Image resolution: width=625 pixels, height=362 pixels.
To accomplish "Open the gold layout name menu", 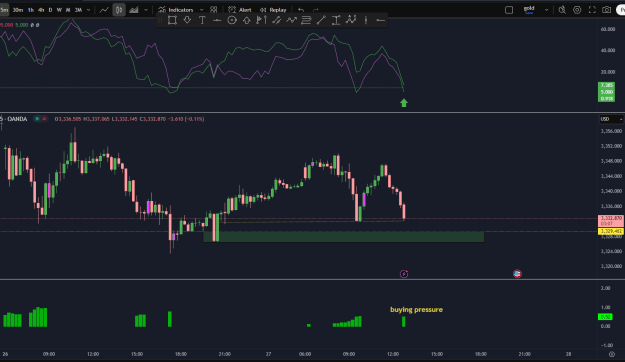I will coord(529,10).
